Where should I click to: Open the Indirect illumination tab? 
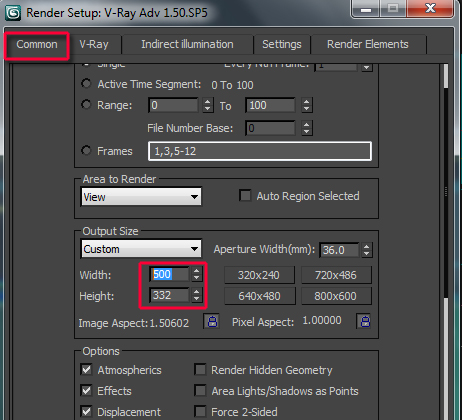point(187,44)
